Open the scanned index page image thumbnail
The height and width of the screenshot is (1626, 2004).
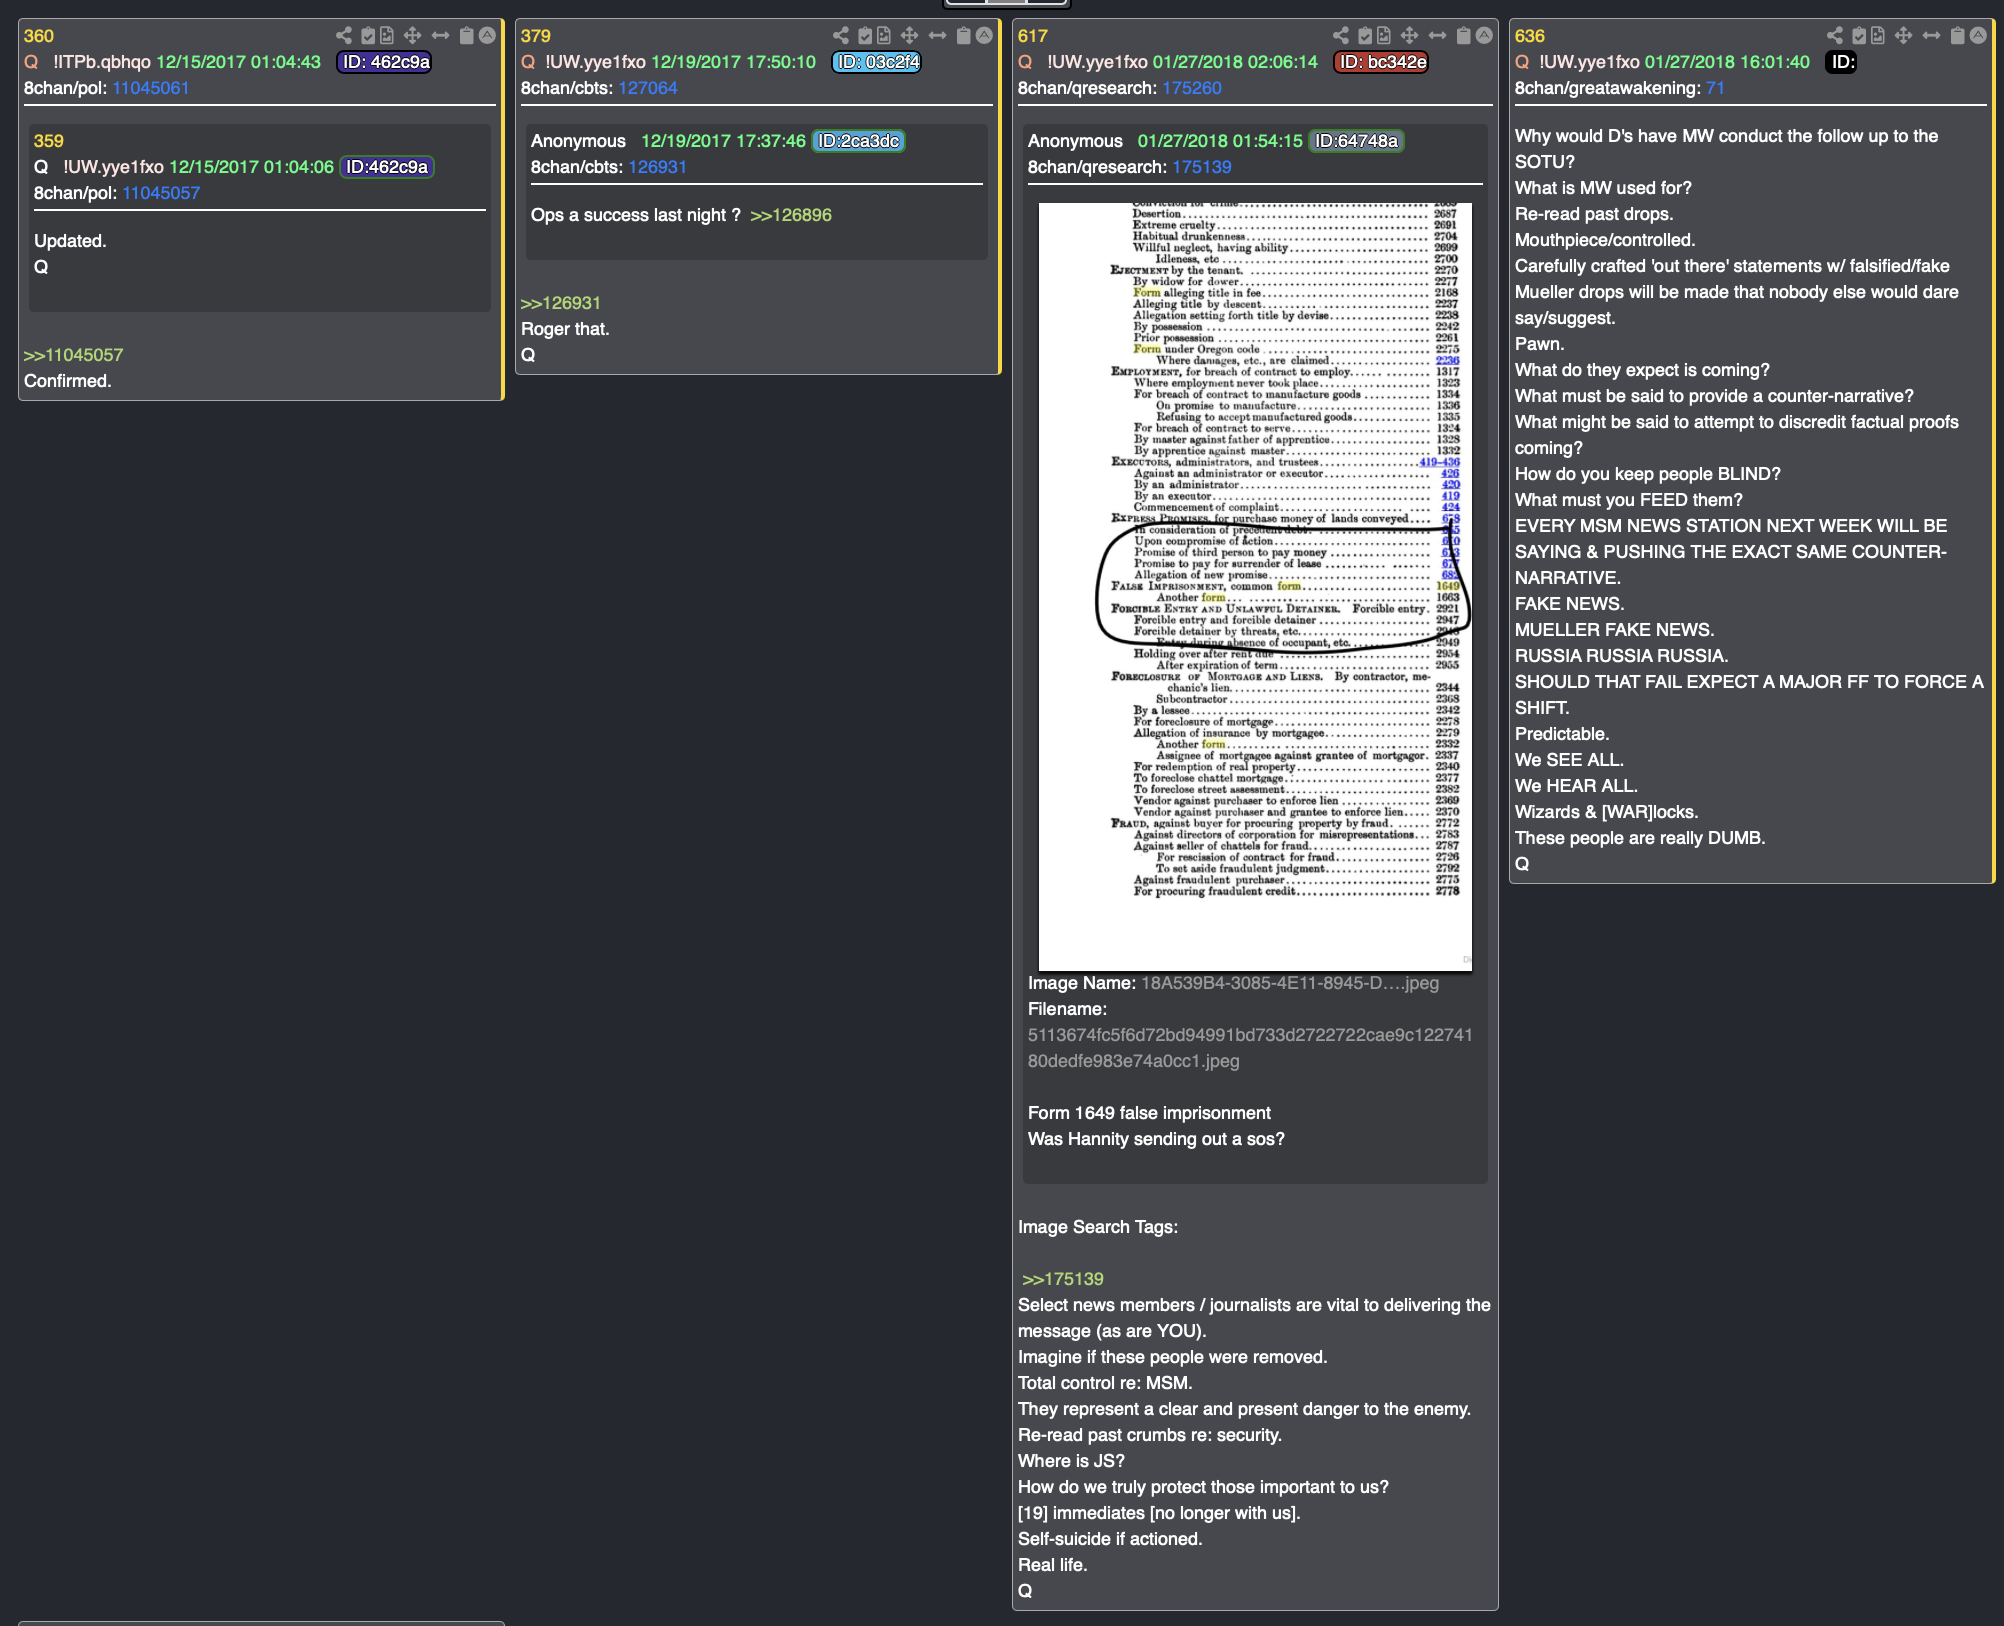tap(1255, 586)
